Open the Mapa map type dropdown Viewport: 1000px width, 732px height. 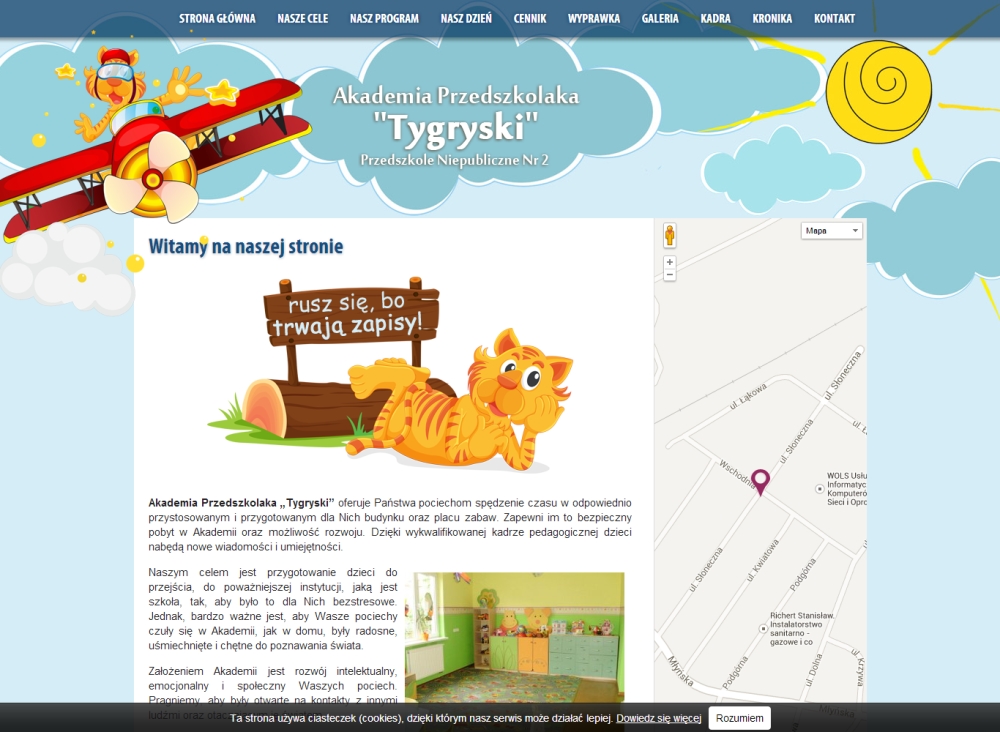[832, 231]
